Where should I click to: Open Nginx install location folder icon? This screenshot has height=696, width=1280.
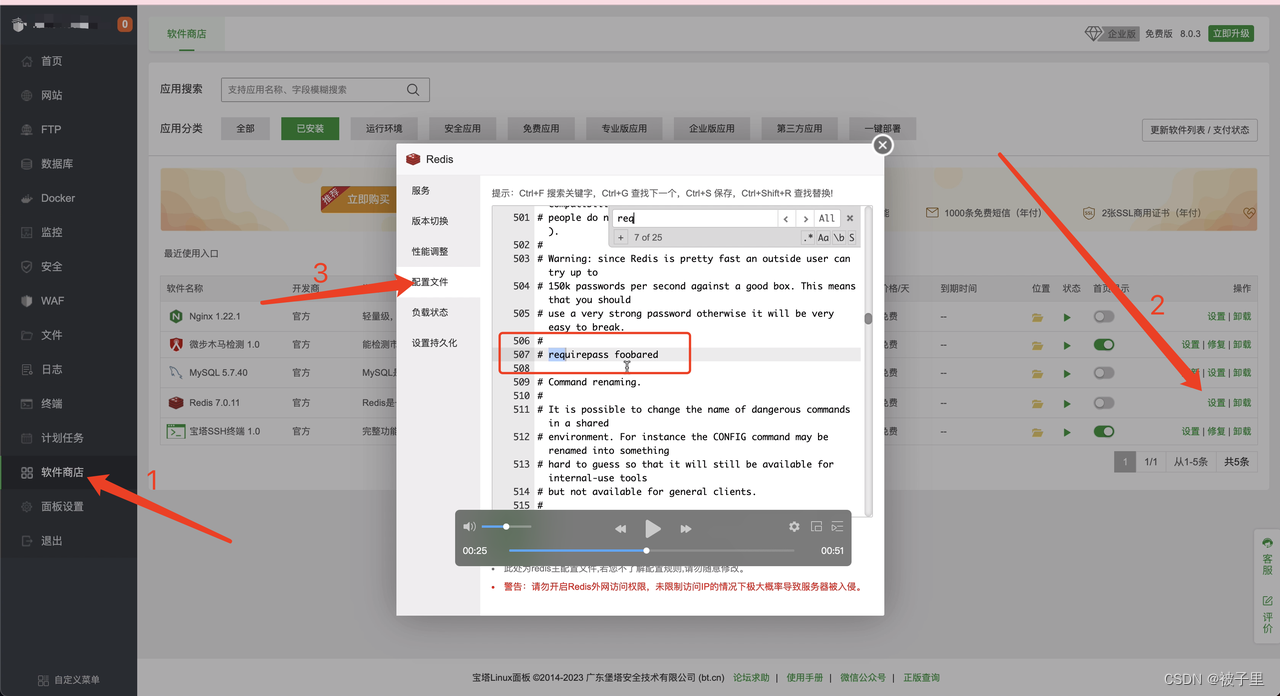click(x=1038, y=317)
